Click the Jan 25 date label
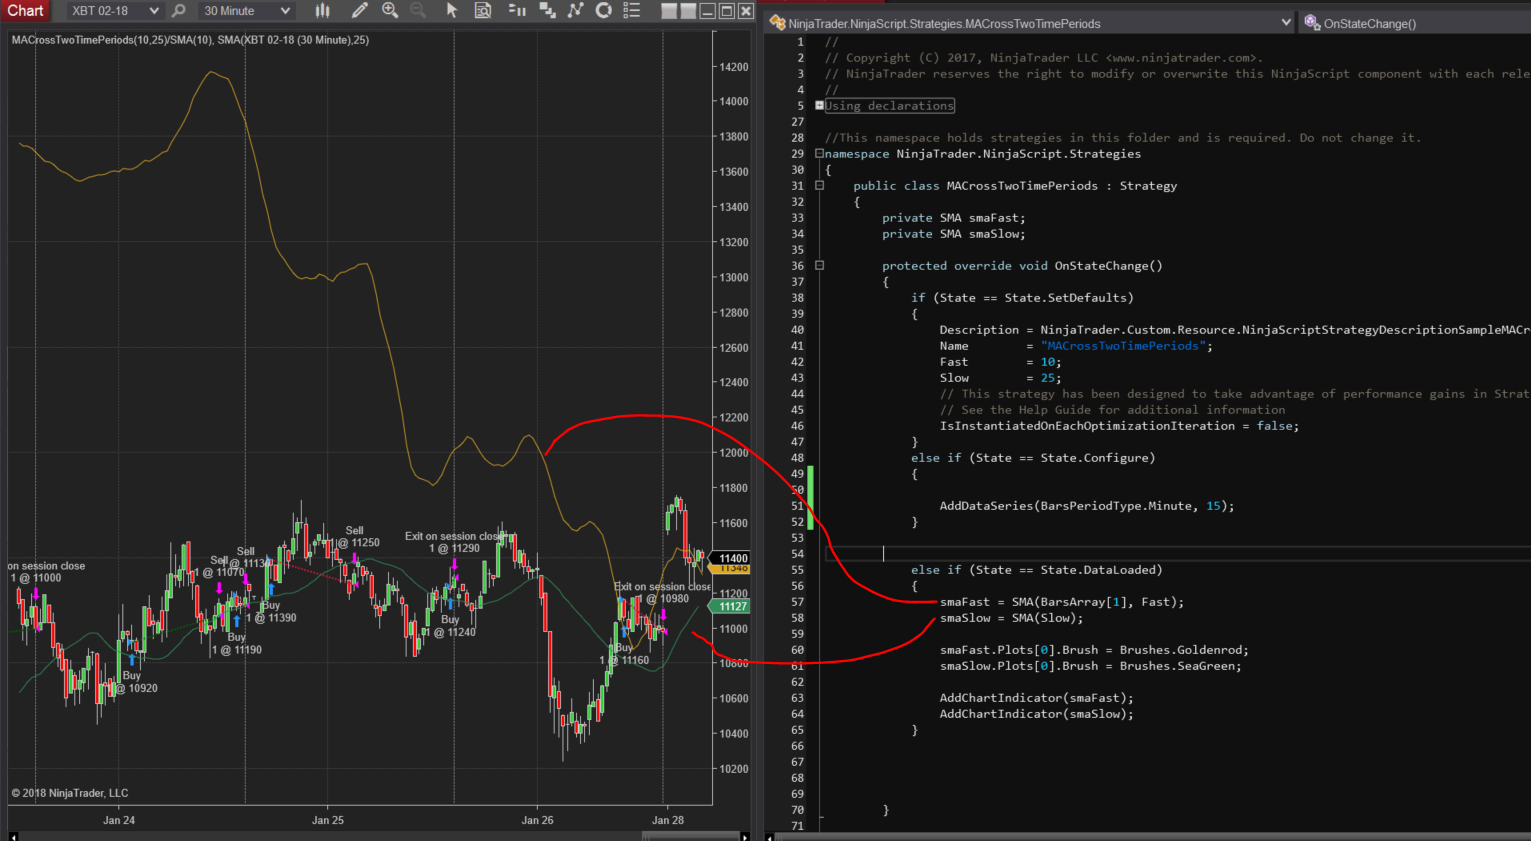The image size is (1531, 841). click(328, 820)
